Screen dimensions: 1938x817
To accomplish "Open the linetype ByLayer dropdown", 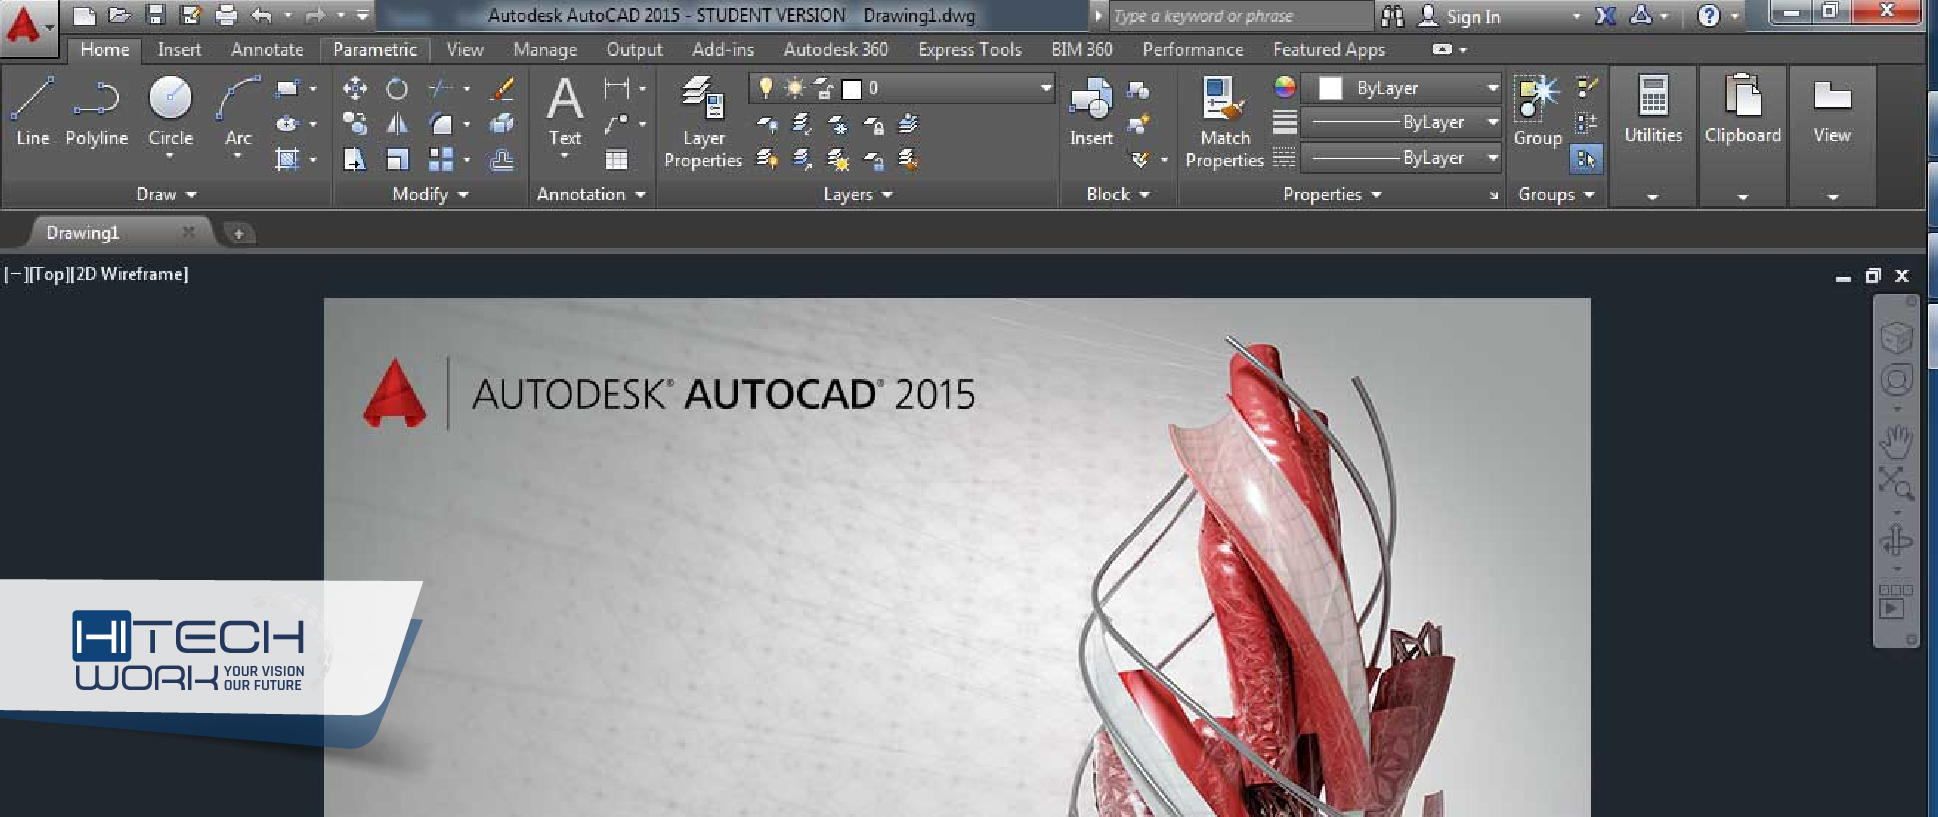I will [x=1493, y=158].
